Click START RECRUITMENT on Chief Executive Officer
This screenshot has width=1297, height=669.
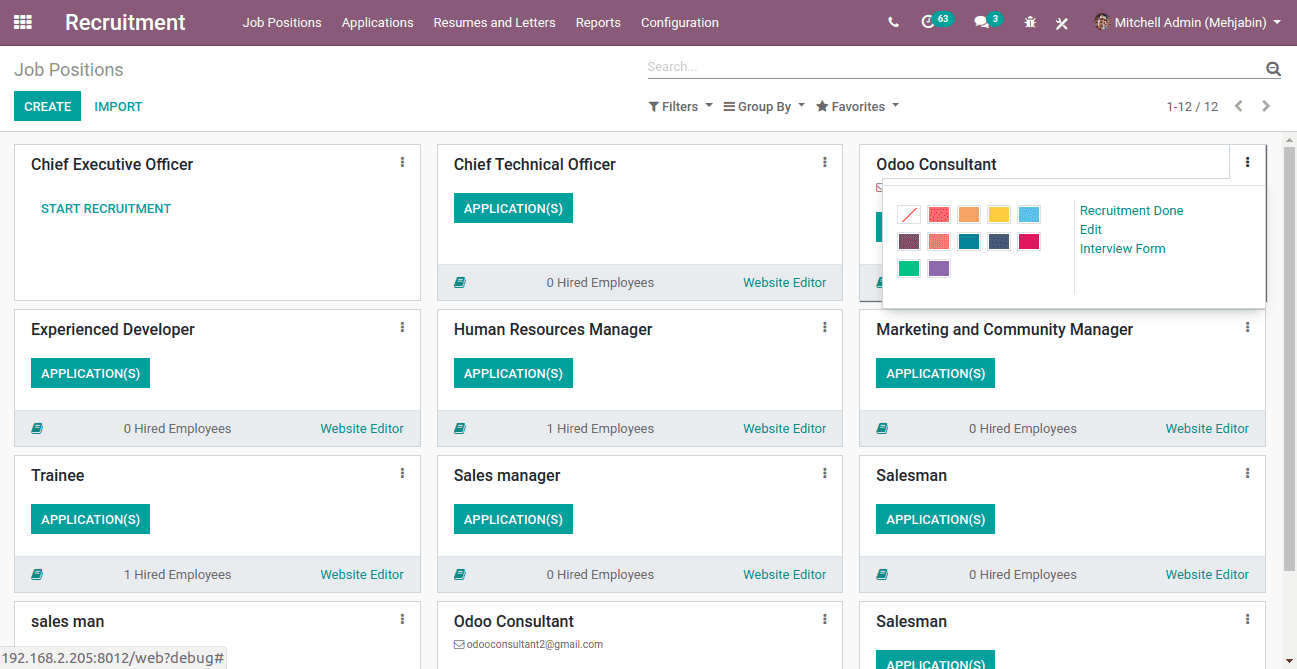(106, 209)
